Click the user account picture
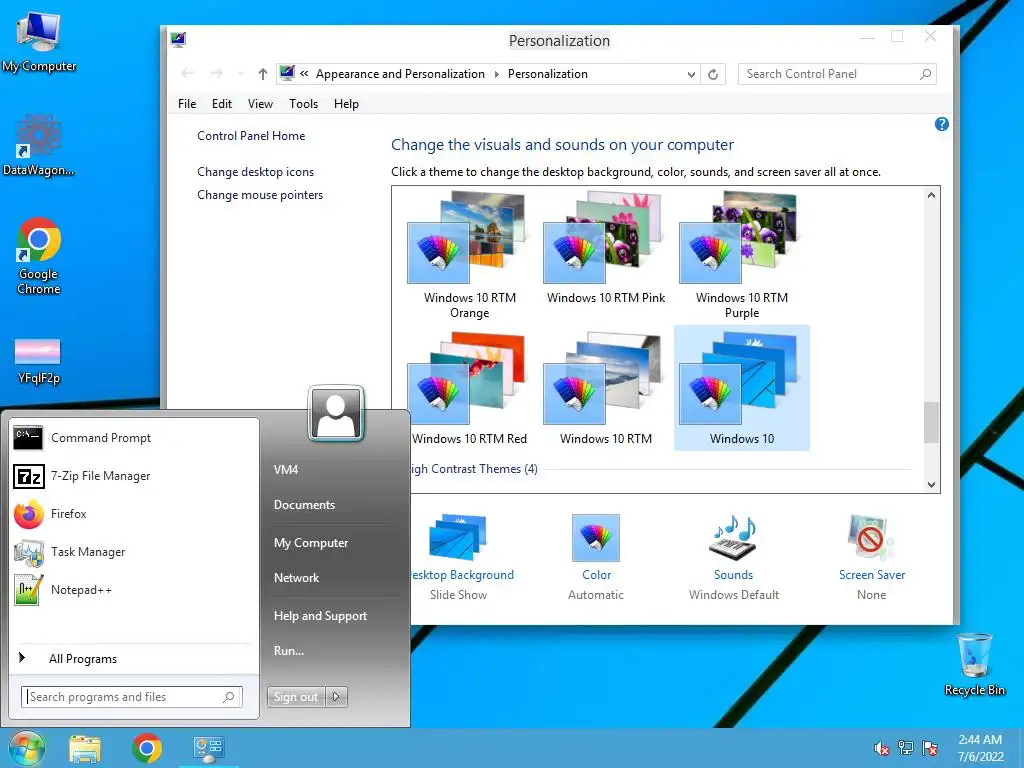The image size is (1024, 768). coord(336,413)
